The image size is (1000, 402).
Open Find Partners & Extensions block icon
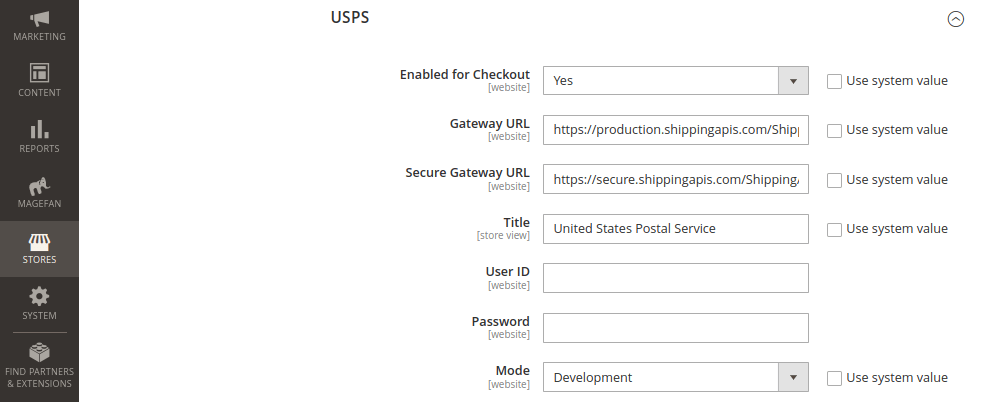pos(39,352)
